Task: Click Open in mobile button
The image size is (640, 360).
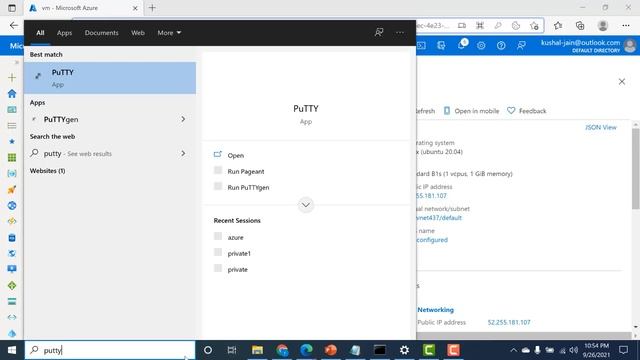Action: [x=471, y=111]
